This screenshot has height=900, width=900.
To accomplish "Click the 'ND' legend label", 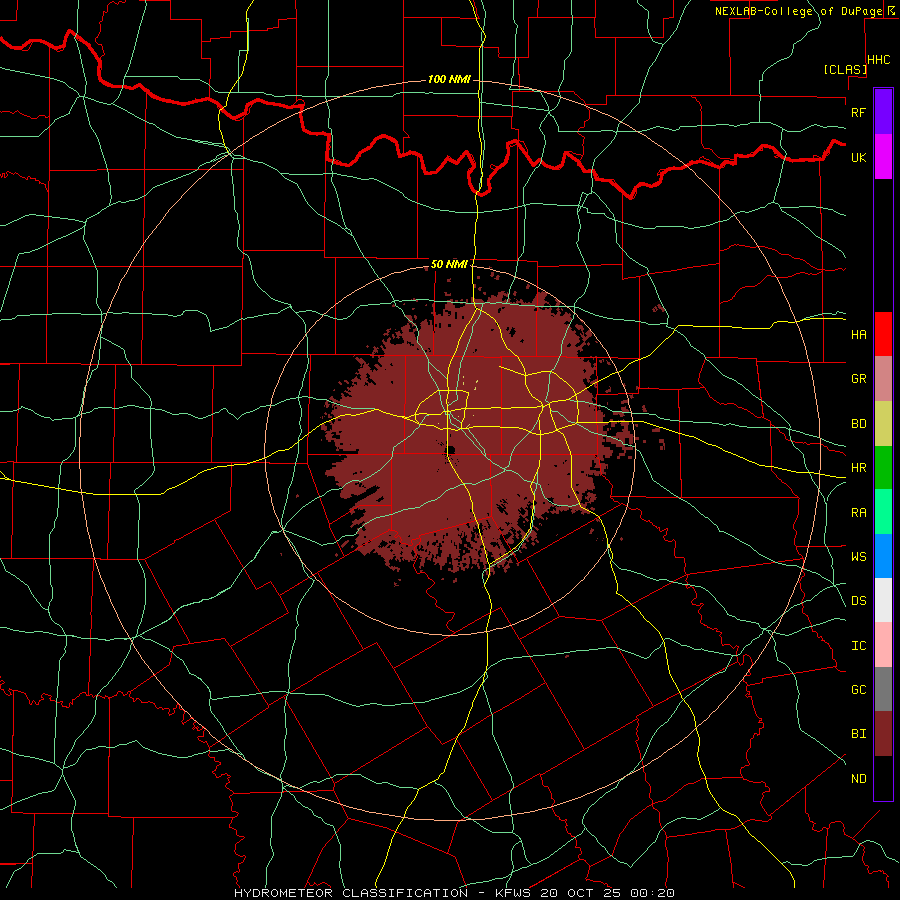I will click(858, 779).
